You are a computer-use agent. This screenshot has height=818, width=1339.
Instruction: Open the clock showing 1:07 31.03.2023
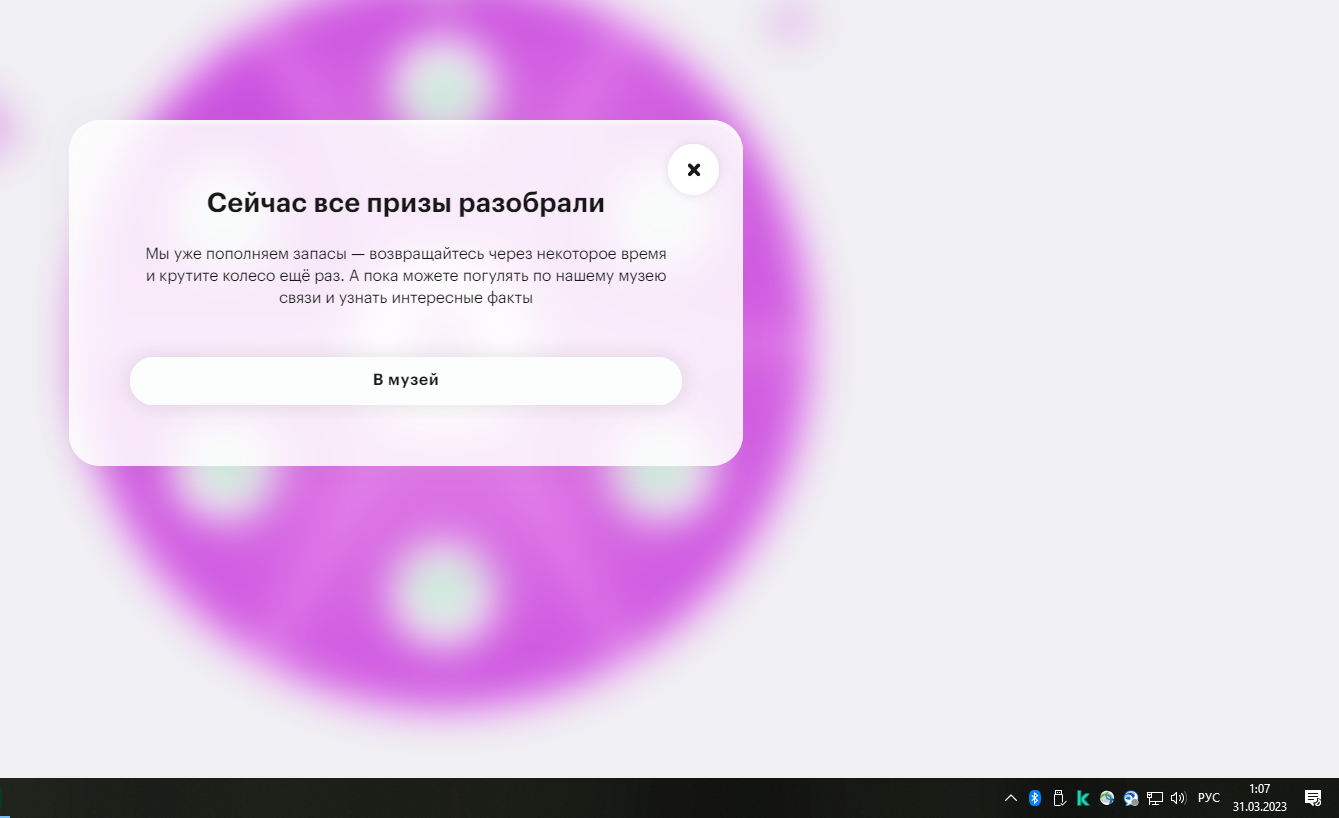pos(1259,798)
